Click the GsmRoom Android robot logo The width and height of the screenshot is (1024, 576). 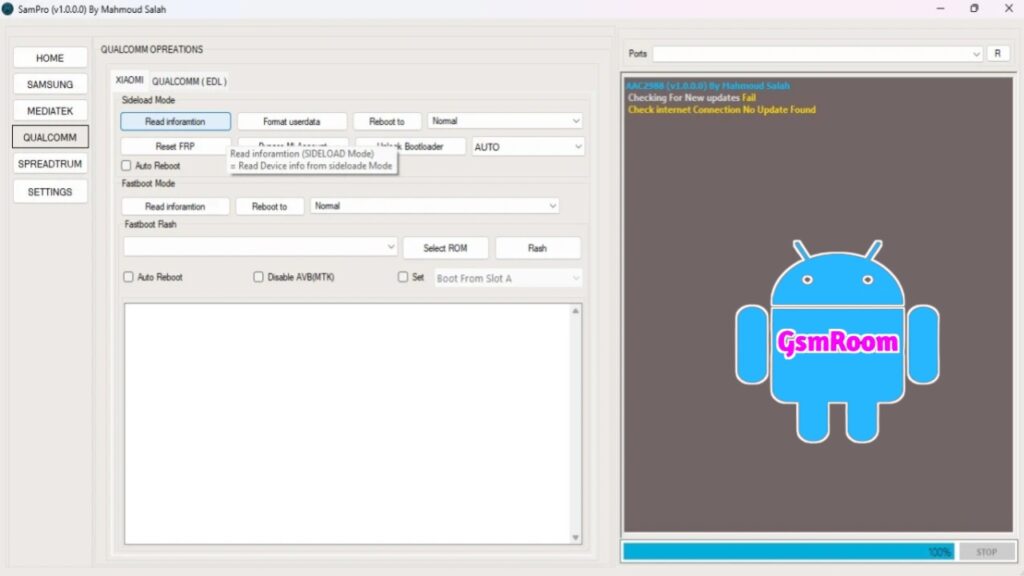837,342
